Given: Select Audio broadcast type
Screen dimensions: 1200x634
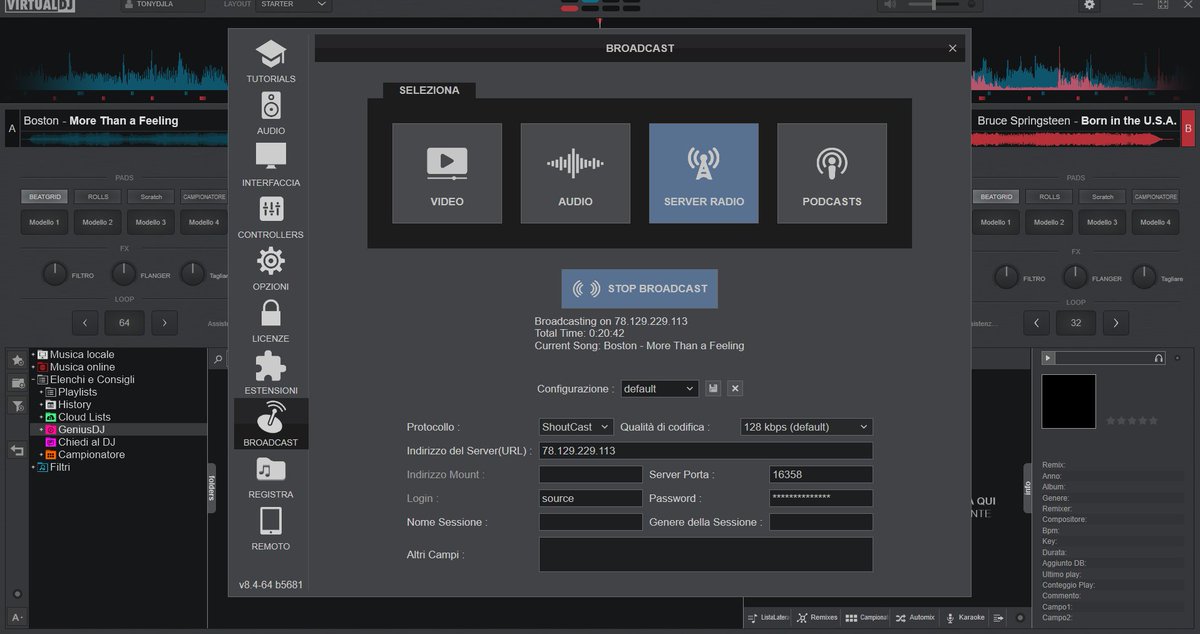Looking at the screenshot, I should (575, 173).
